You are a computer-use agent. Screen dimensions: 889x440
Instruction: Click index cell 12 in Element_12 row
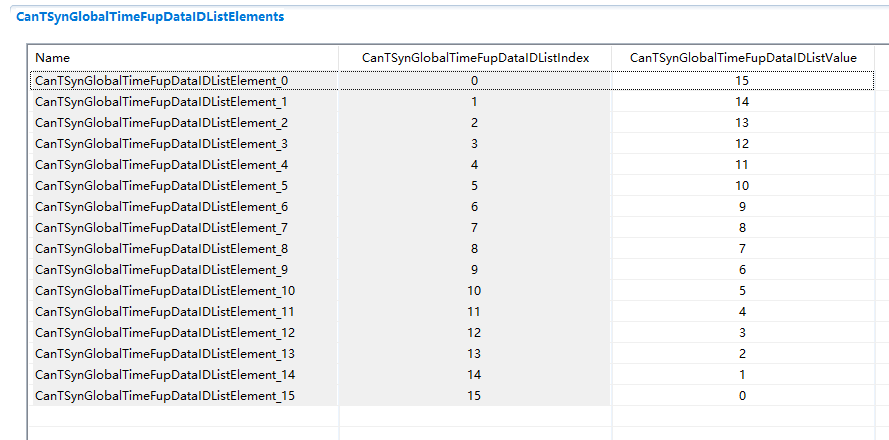[x=475, y=332]
